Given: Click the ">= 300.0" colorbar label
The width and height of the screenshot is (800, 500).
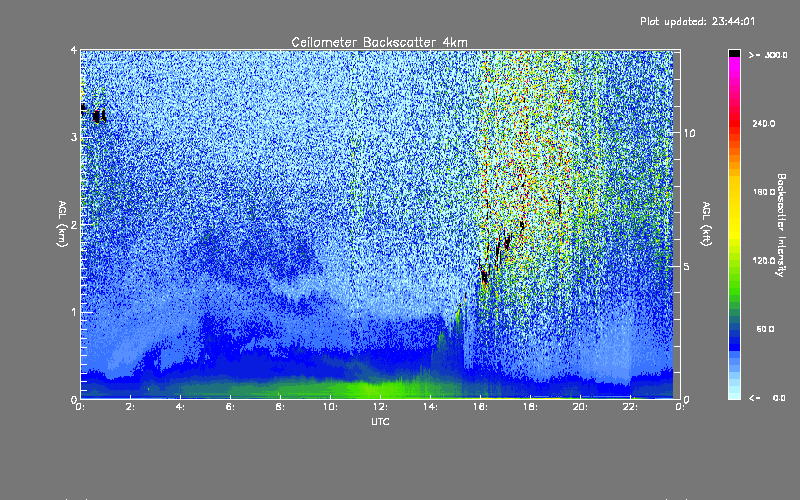Looking at the screenshot, I should coord(768,55).
